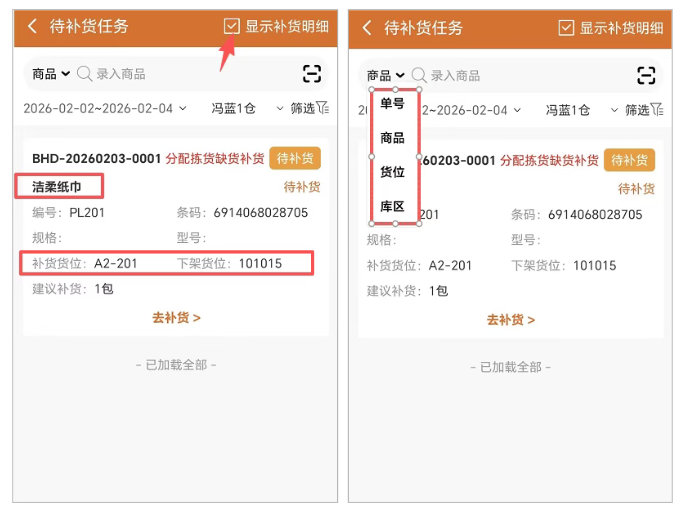Open 冯蓝1仓 warehouse selector on left screen
The width and height of the screenshot is (693, 514).
(233, 109)
